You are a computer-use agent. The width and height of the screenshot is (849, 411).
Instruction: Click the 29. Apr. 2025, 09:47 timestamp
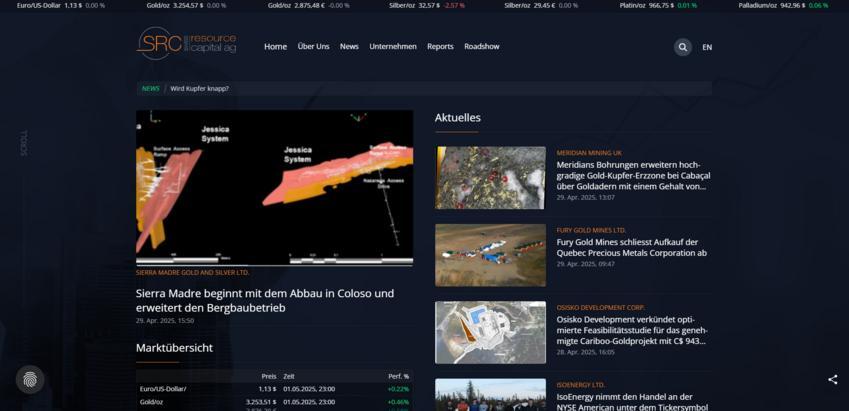pyautogui.click(x=585, y=264)
